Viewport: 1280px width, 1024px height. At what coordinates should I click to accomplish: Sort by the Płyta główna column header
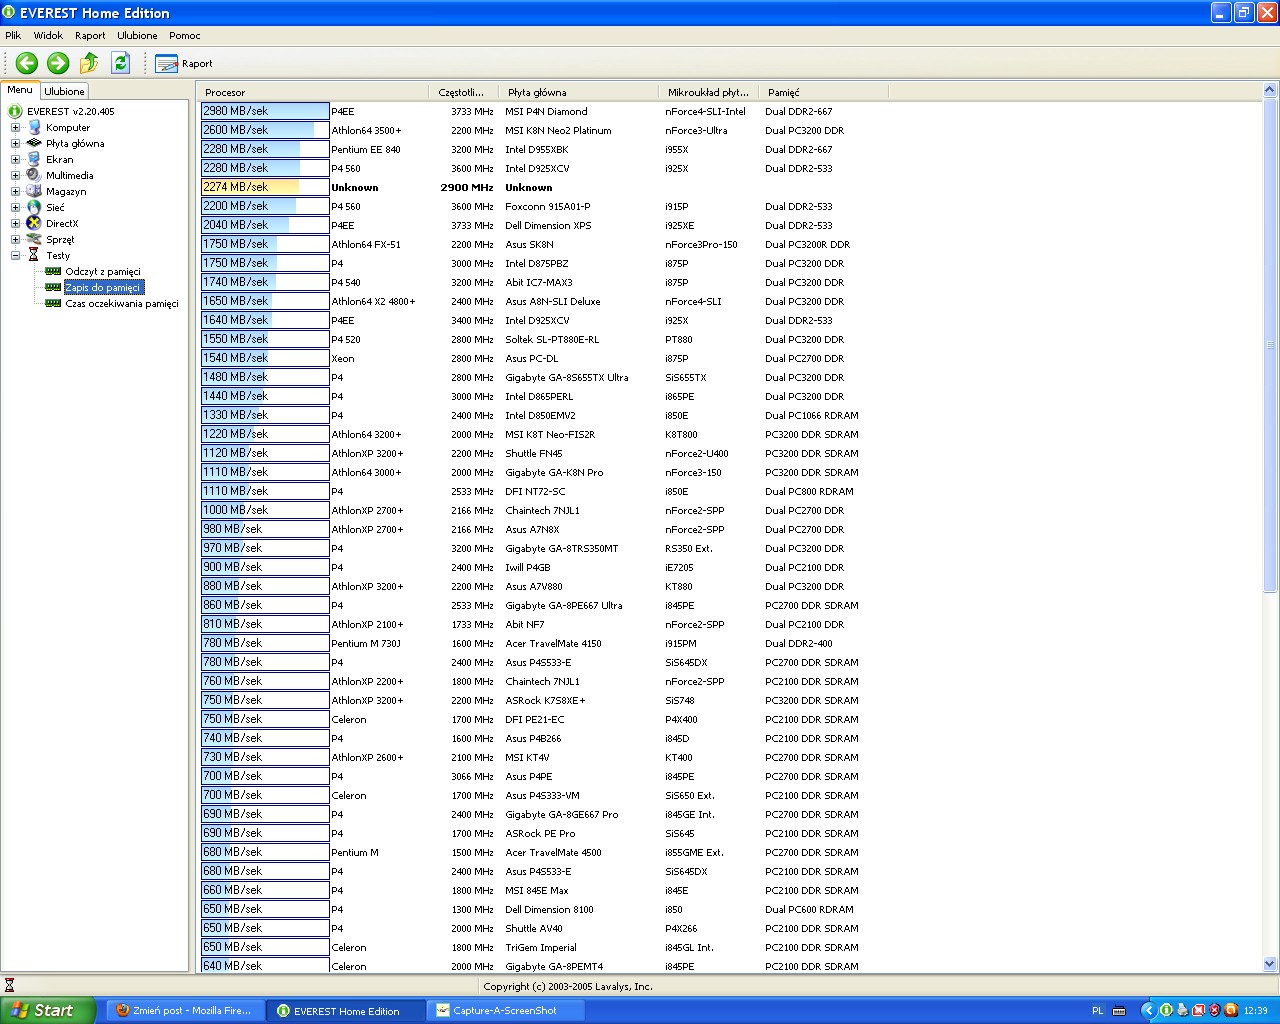[579, 92]
